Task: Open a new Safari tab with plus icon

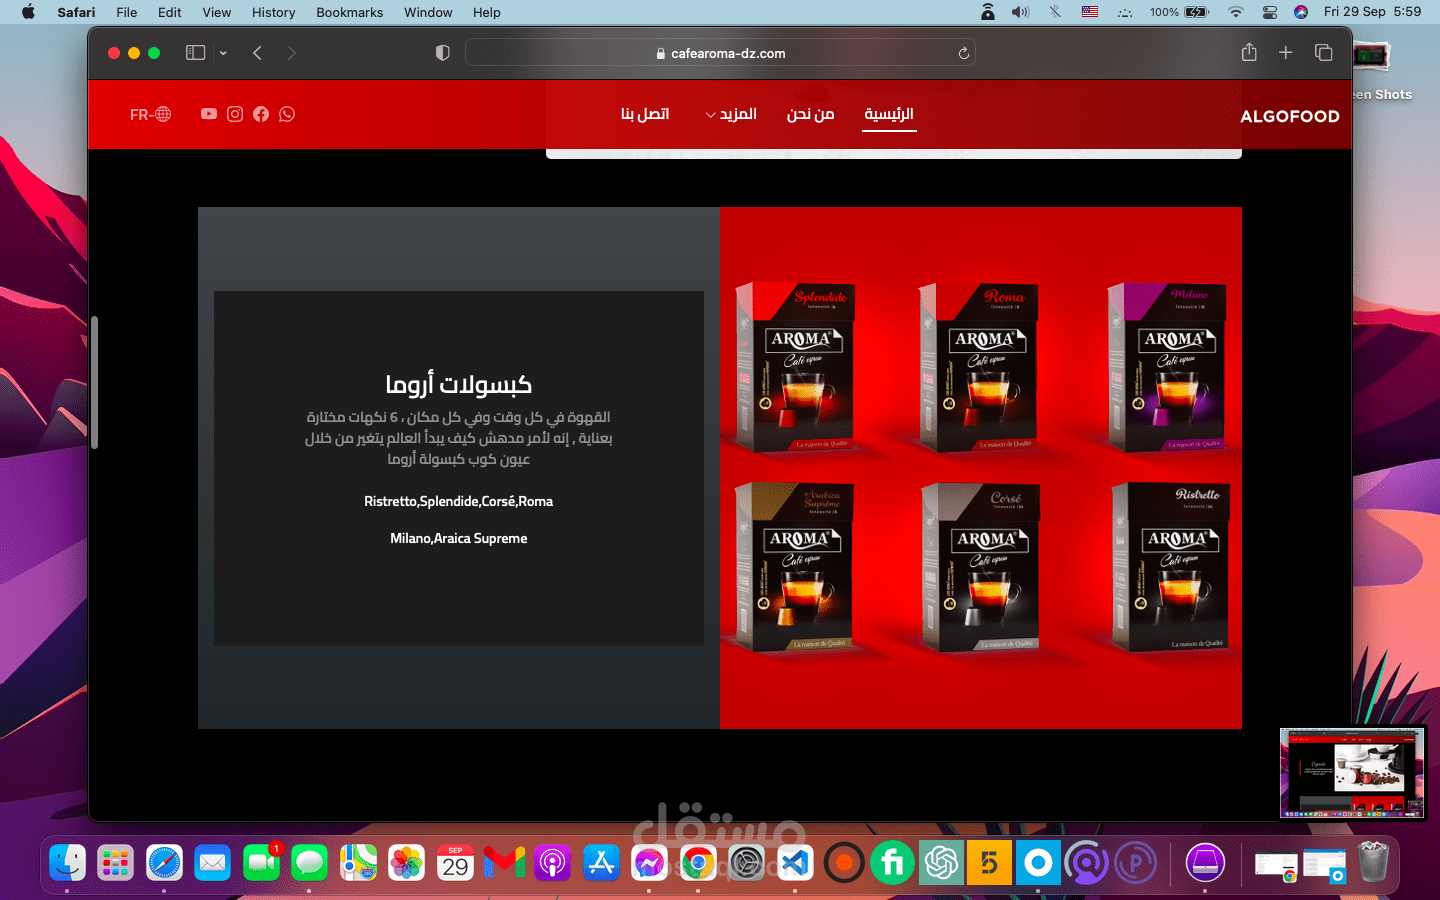Action: pyautogui.click(x=1286, y=52)
